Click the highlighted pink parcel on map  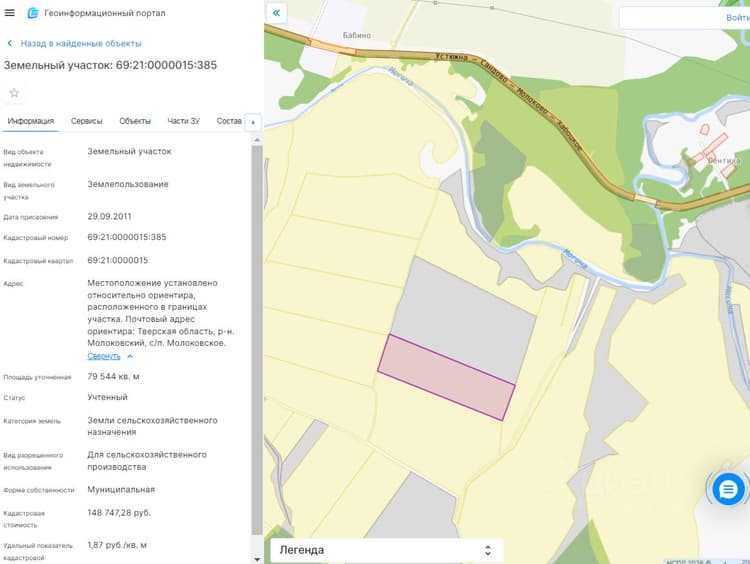tap(446, 377)
